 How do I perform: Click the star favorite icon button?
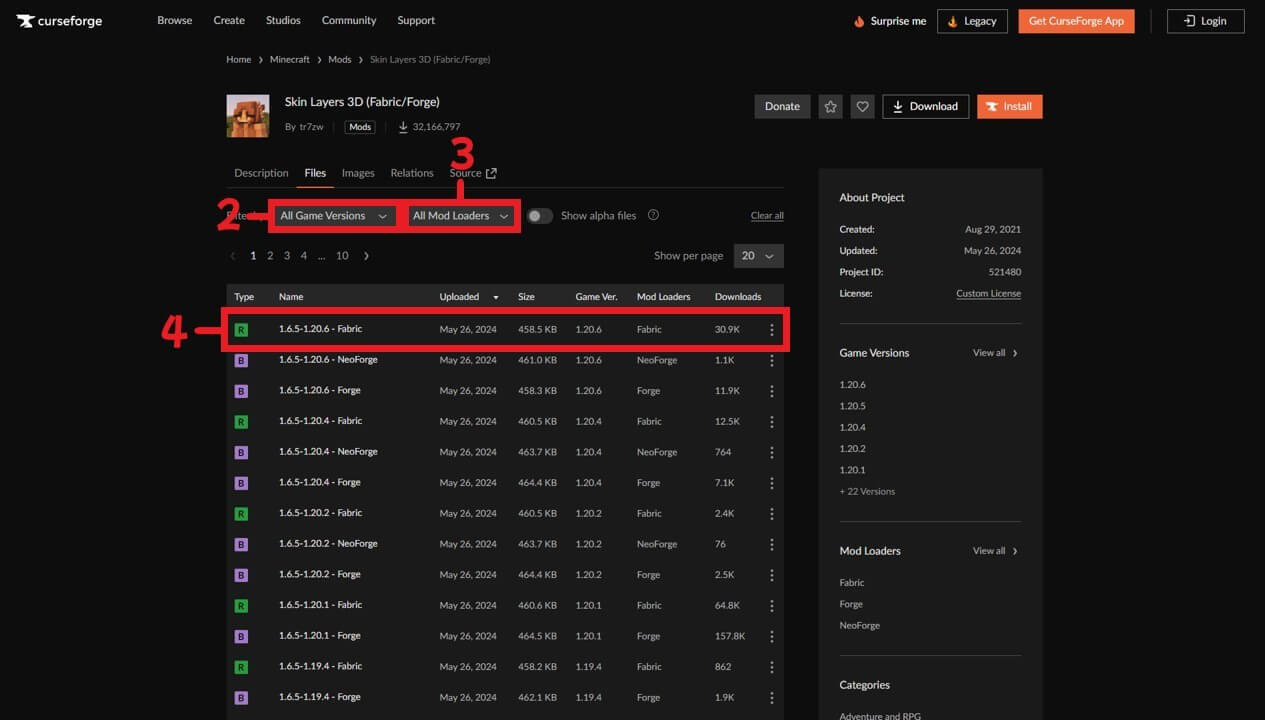(830, 106)
